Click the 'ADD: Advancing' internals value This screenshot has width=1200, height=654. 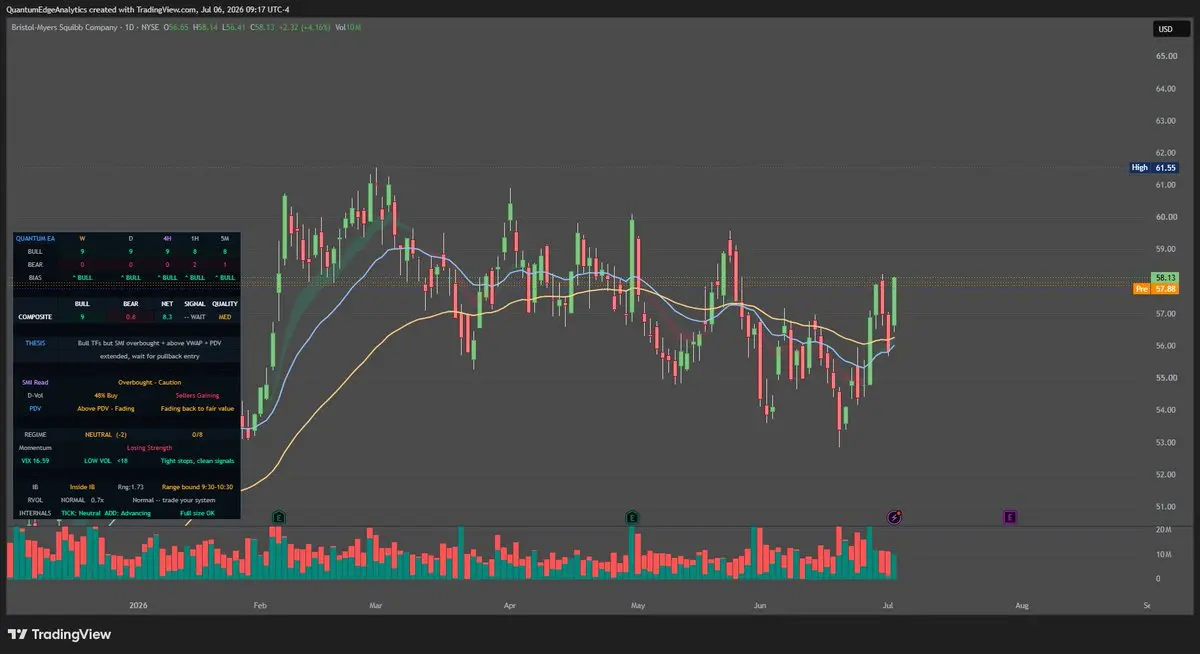(128, 513)
